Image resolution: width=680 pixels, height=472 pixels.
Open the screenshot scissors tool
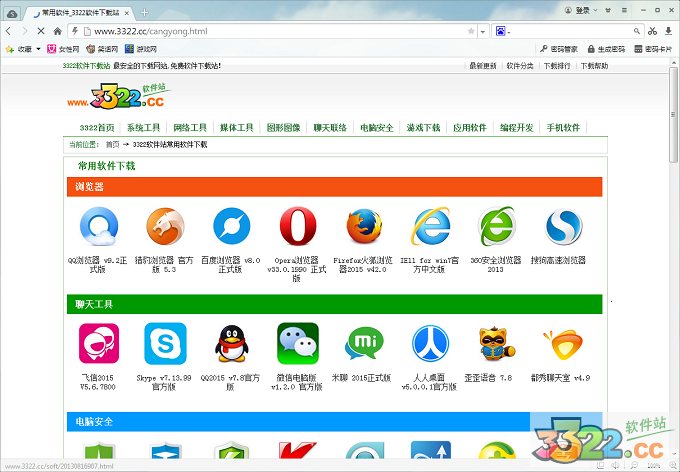(652, 31)
